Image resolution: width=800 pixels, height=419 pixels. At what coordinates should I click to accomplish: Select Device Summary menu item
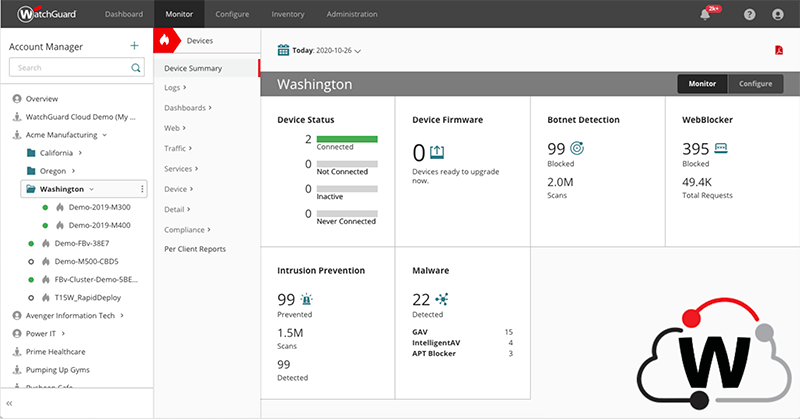[207, 68]
